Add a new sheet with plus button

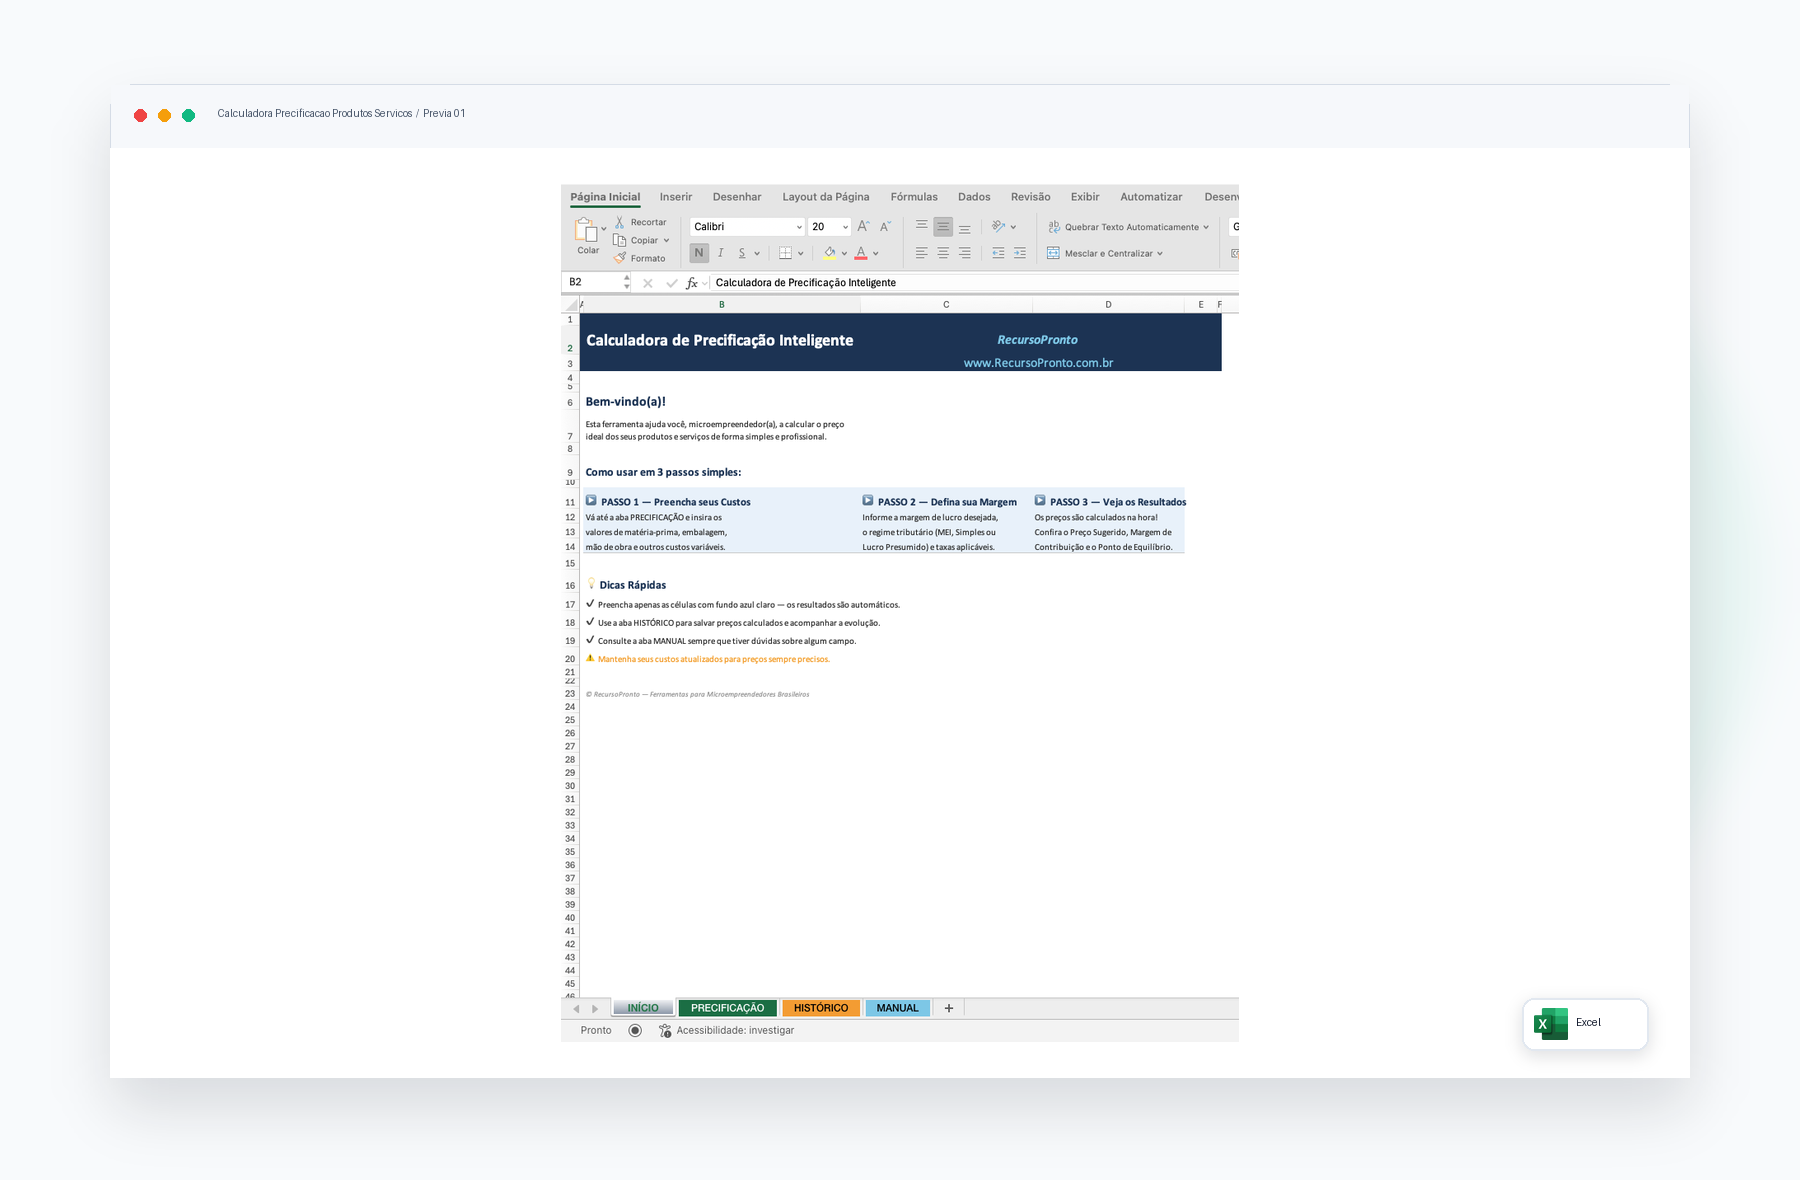coord(949,1008)
